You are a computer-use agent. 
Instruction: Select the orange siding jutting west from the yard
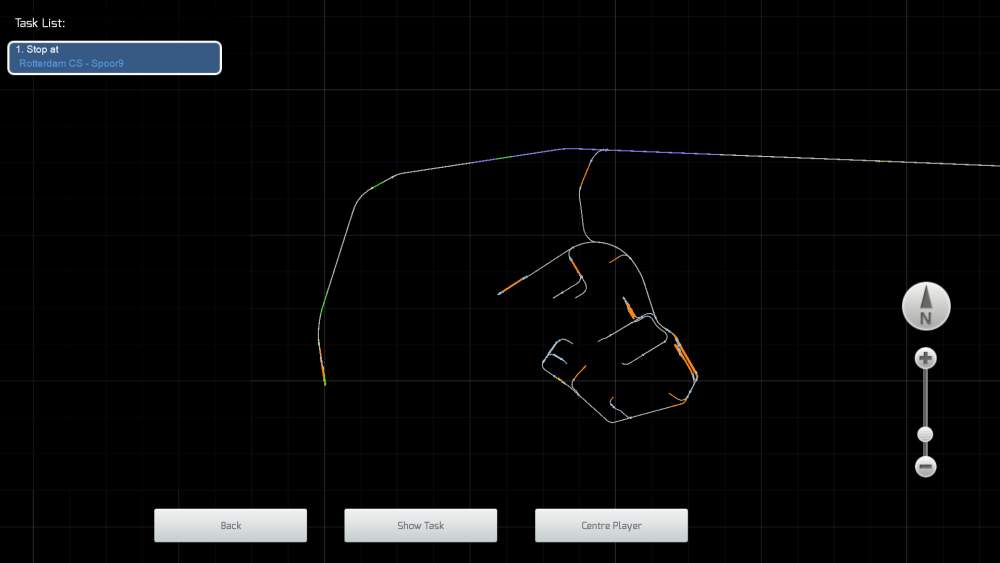[514, 285]
